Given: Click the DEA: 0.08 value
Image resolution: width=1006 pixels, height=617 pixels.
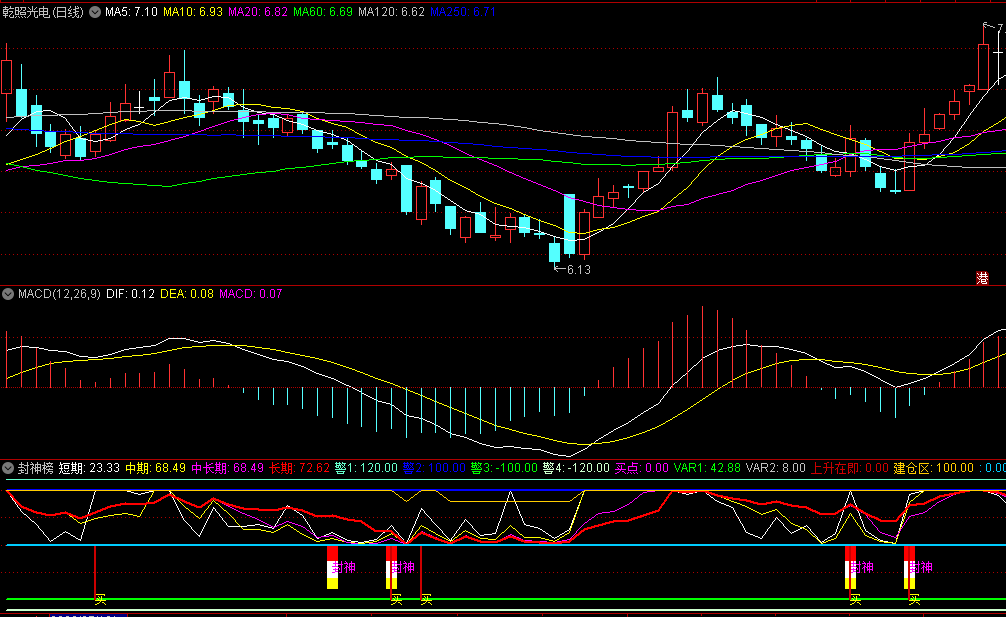Looking at the screenshot, I should click(x=187, y=294).
